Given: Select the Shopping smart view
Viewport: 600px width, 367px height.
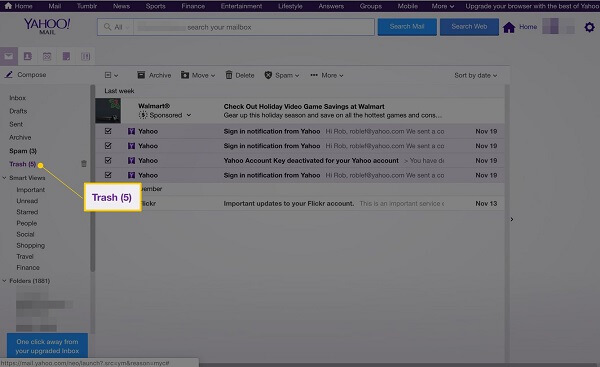Looking at the screenshot, I should tap(31, 245).
